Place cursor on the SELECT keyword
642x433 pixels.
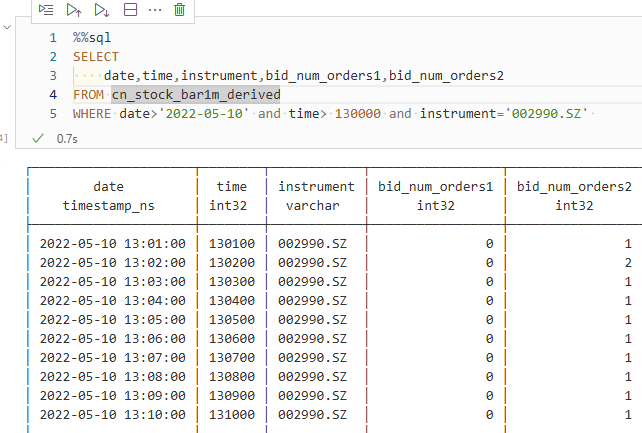pos(96,57)
